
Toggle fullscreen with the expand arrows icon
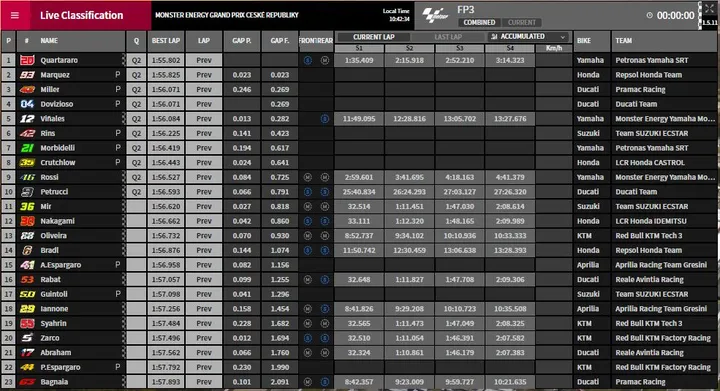(709, 8)
